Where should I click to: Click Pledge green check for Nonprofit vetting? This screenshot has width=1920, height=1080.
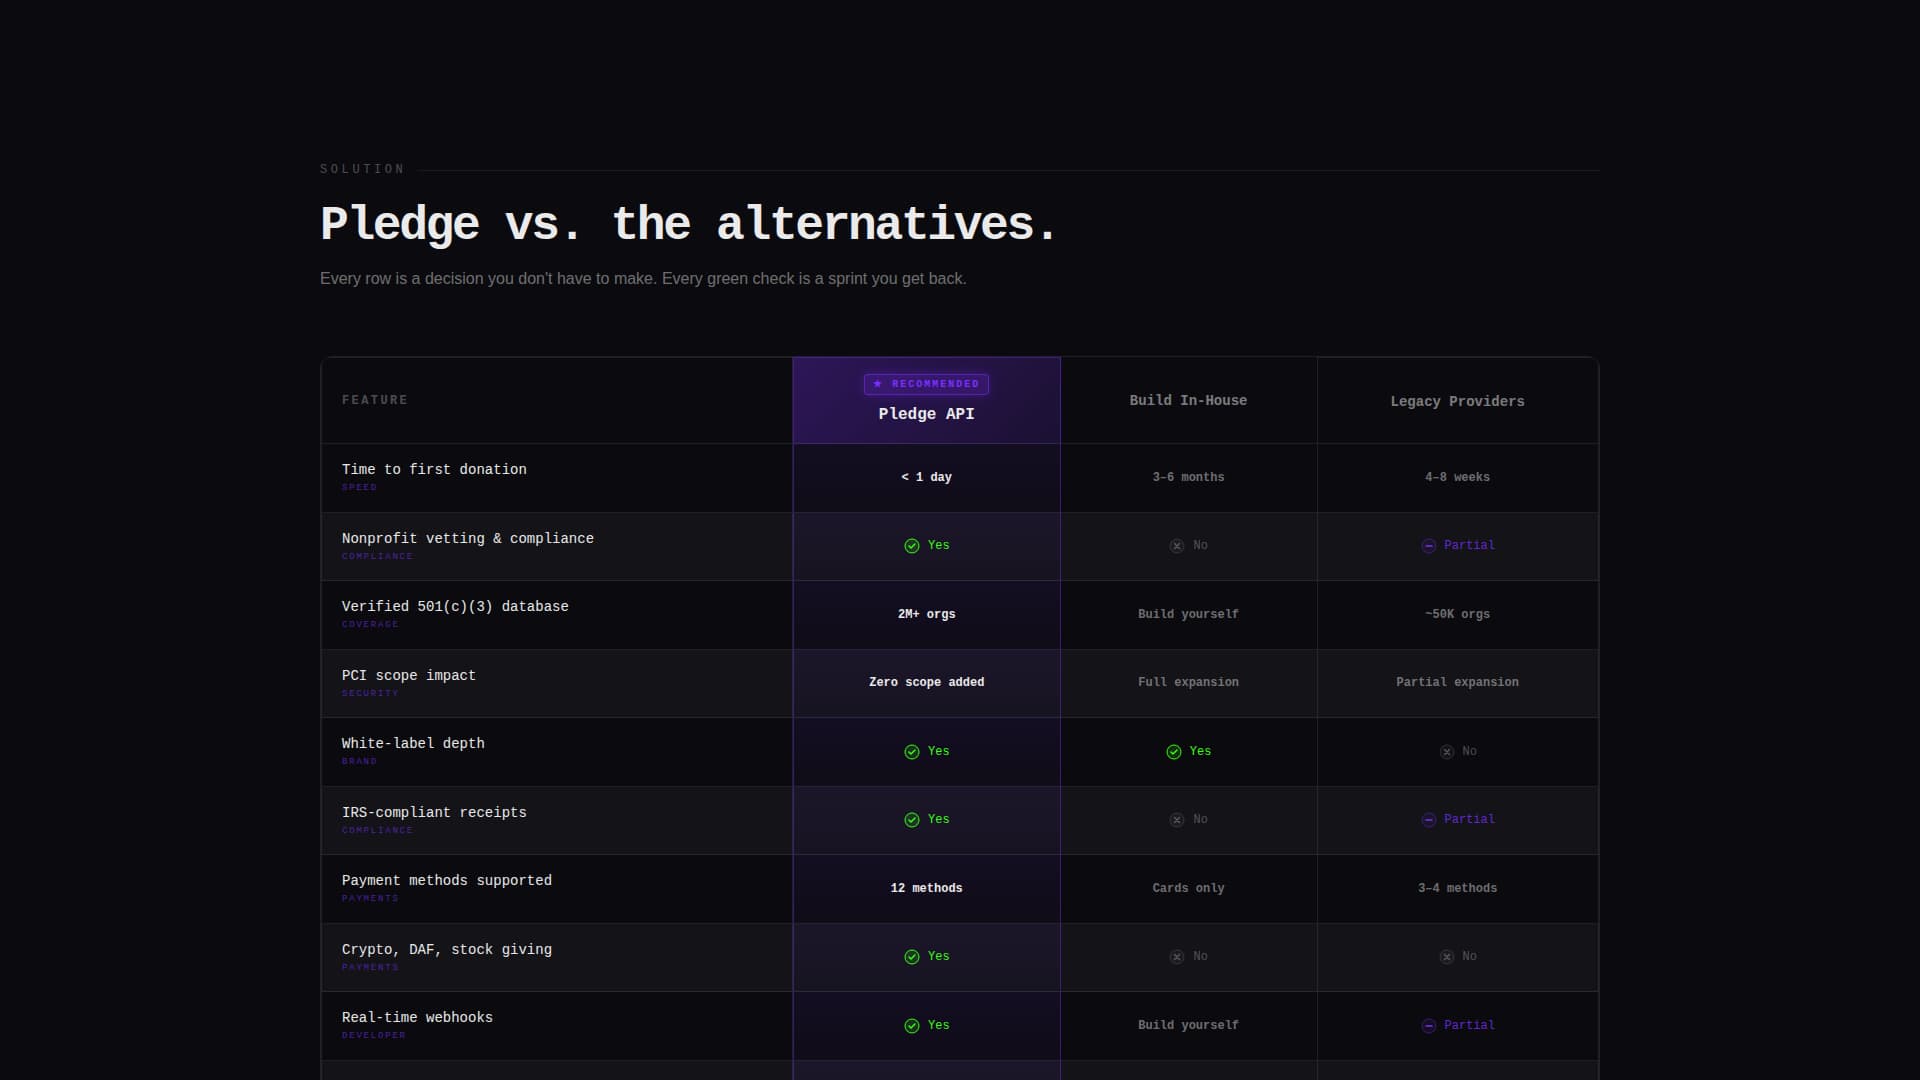[912, 546]
